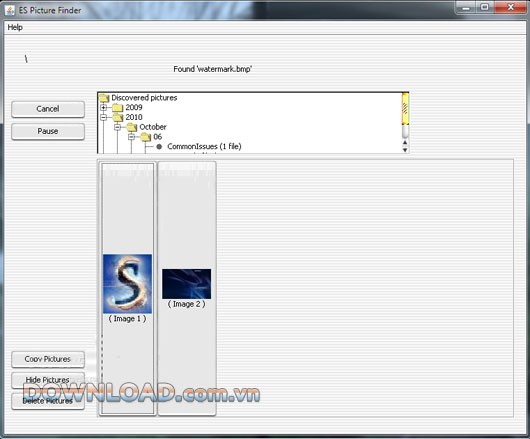Image resolution: width=530 pixels, height=439 pixels.
Task: Click the '2010' tree label
Action: 134,117
